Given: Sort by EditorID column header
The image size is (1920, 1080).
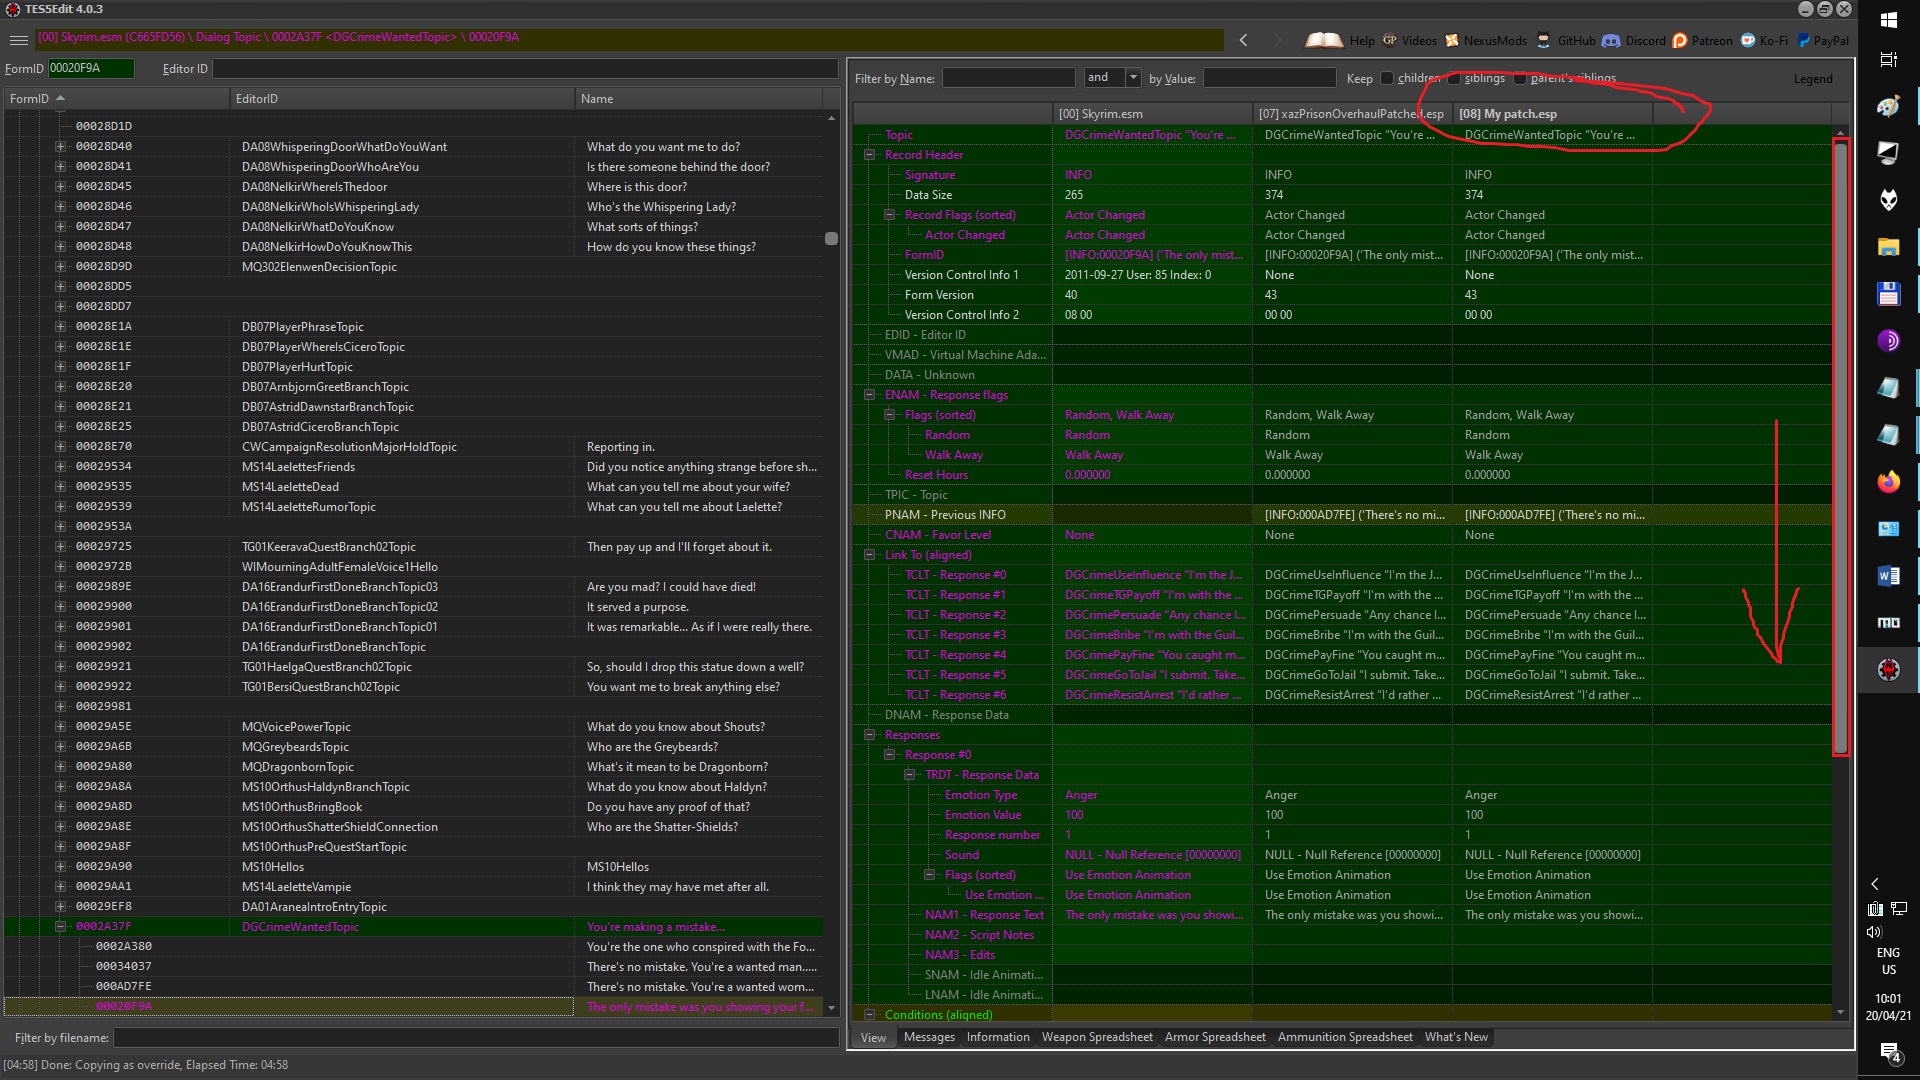Looking at the screenshot, I should pos(402,99).
